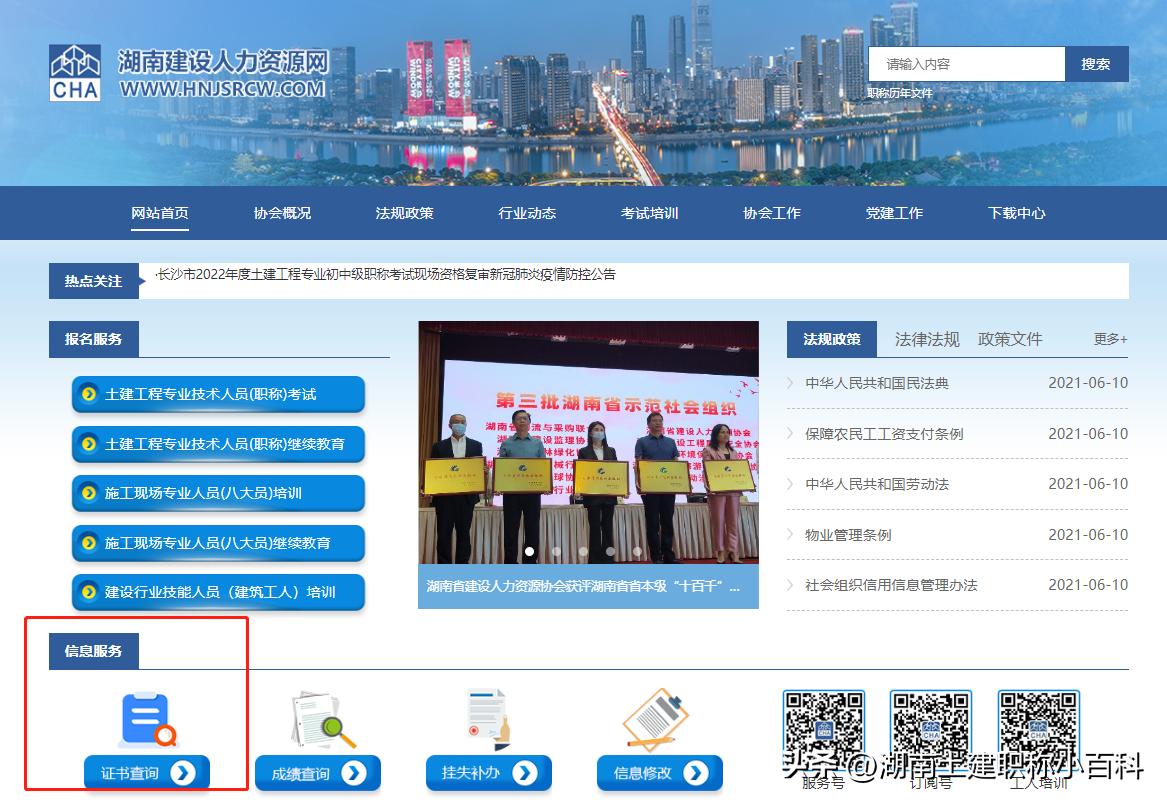
Task: Open the 保障农民工工资支付条例 link
Action: 886,433
